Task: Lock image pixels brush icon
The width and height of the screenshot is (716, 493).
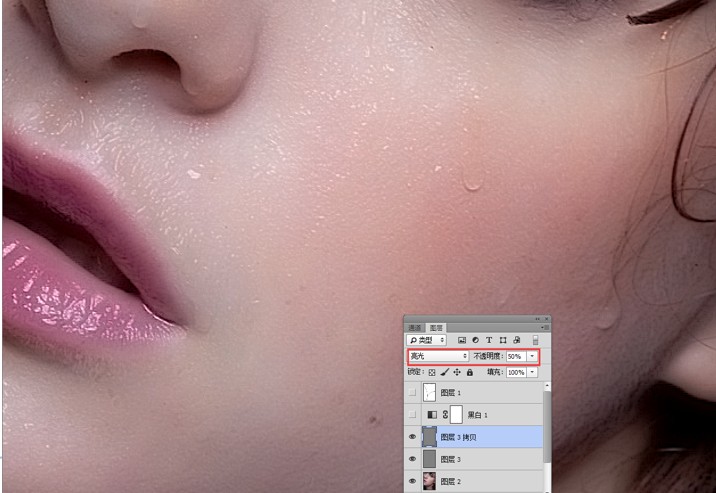Action: pyautogui.click(x=444, y=372)
